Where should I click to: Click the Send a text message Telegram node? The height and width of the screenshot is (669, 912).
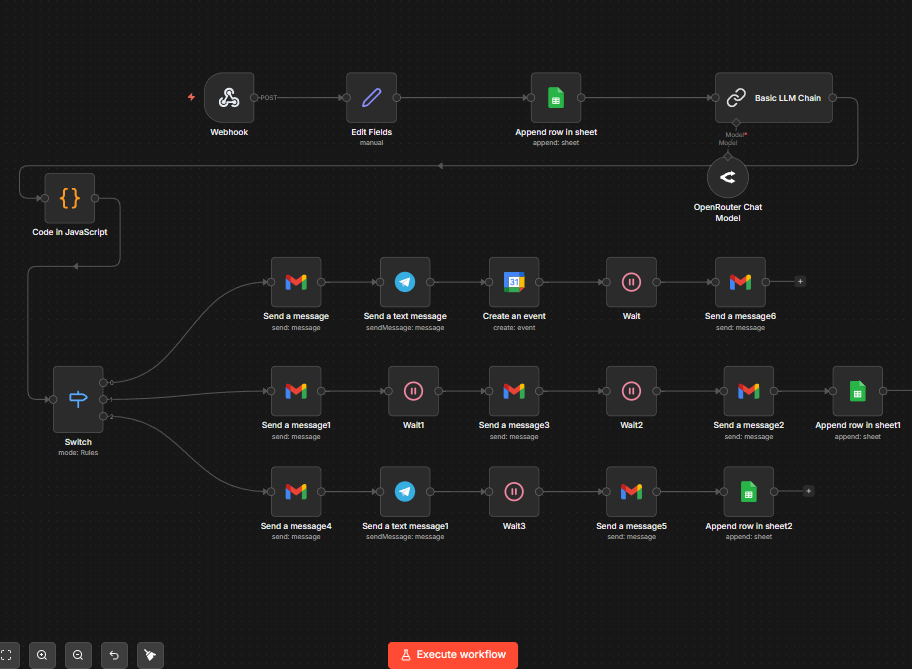(x=405, y=282)
